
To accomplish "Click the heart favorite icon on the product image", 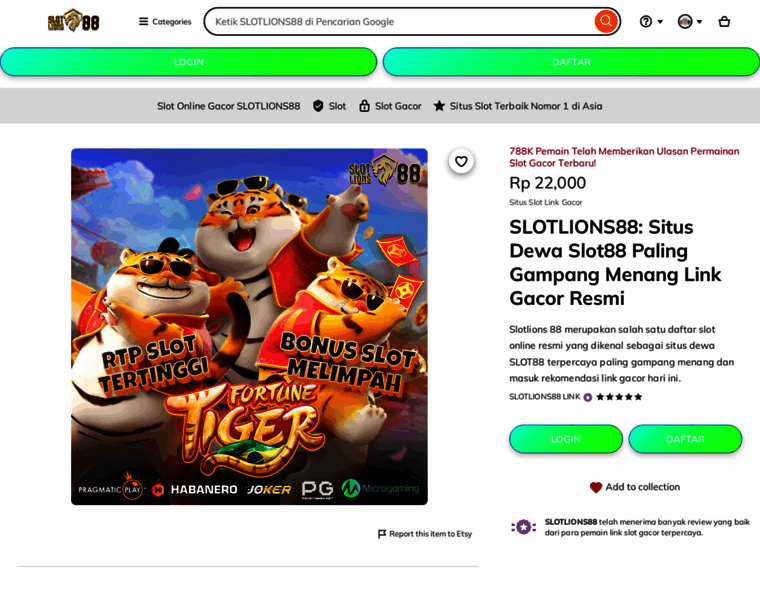I will pyautogui.click(x=461, y=161).
